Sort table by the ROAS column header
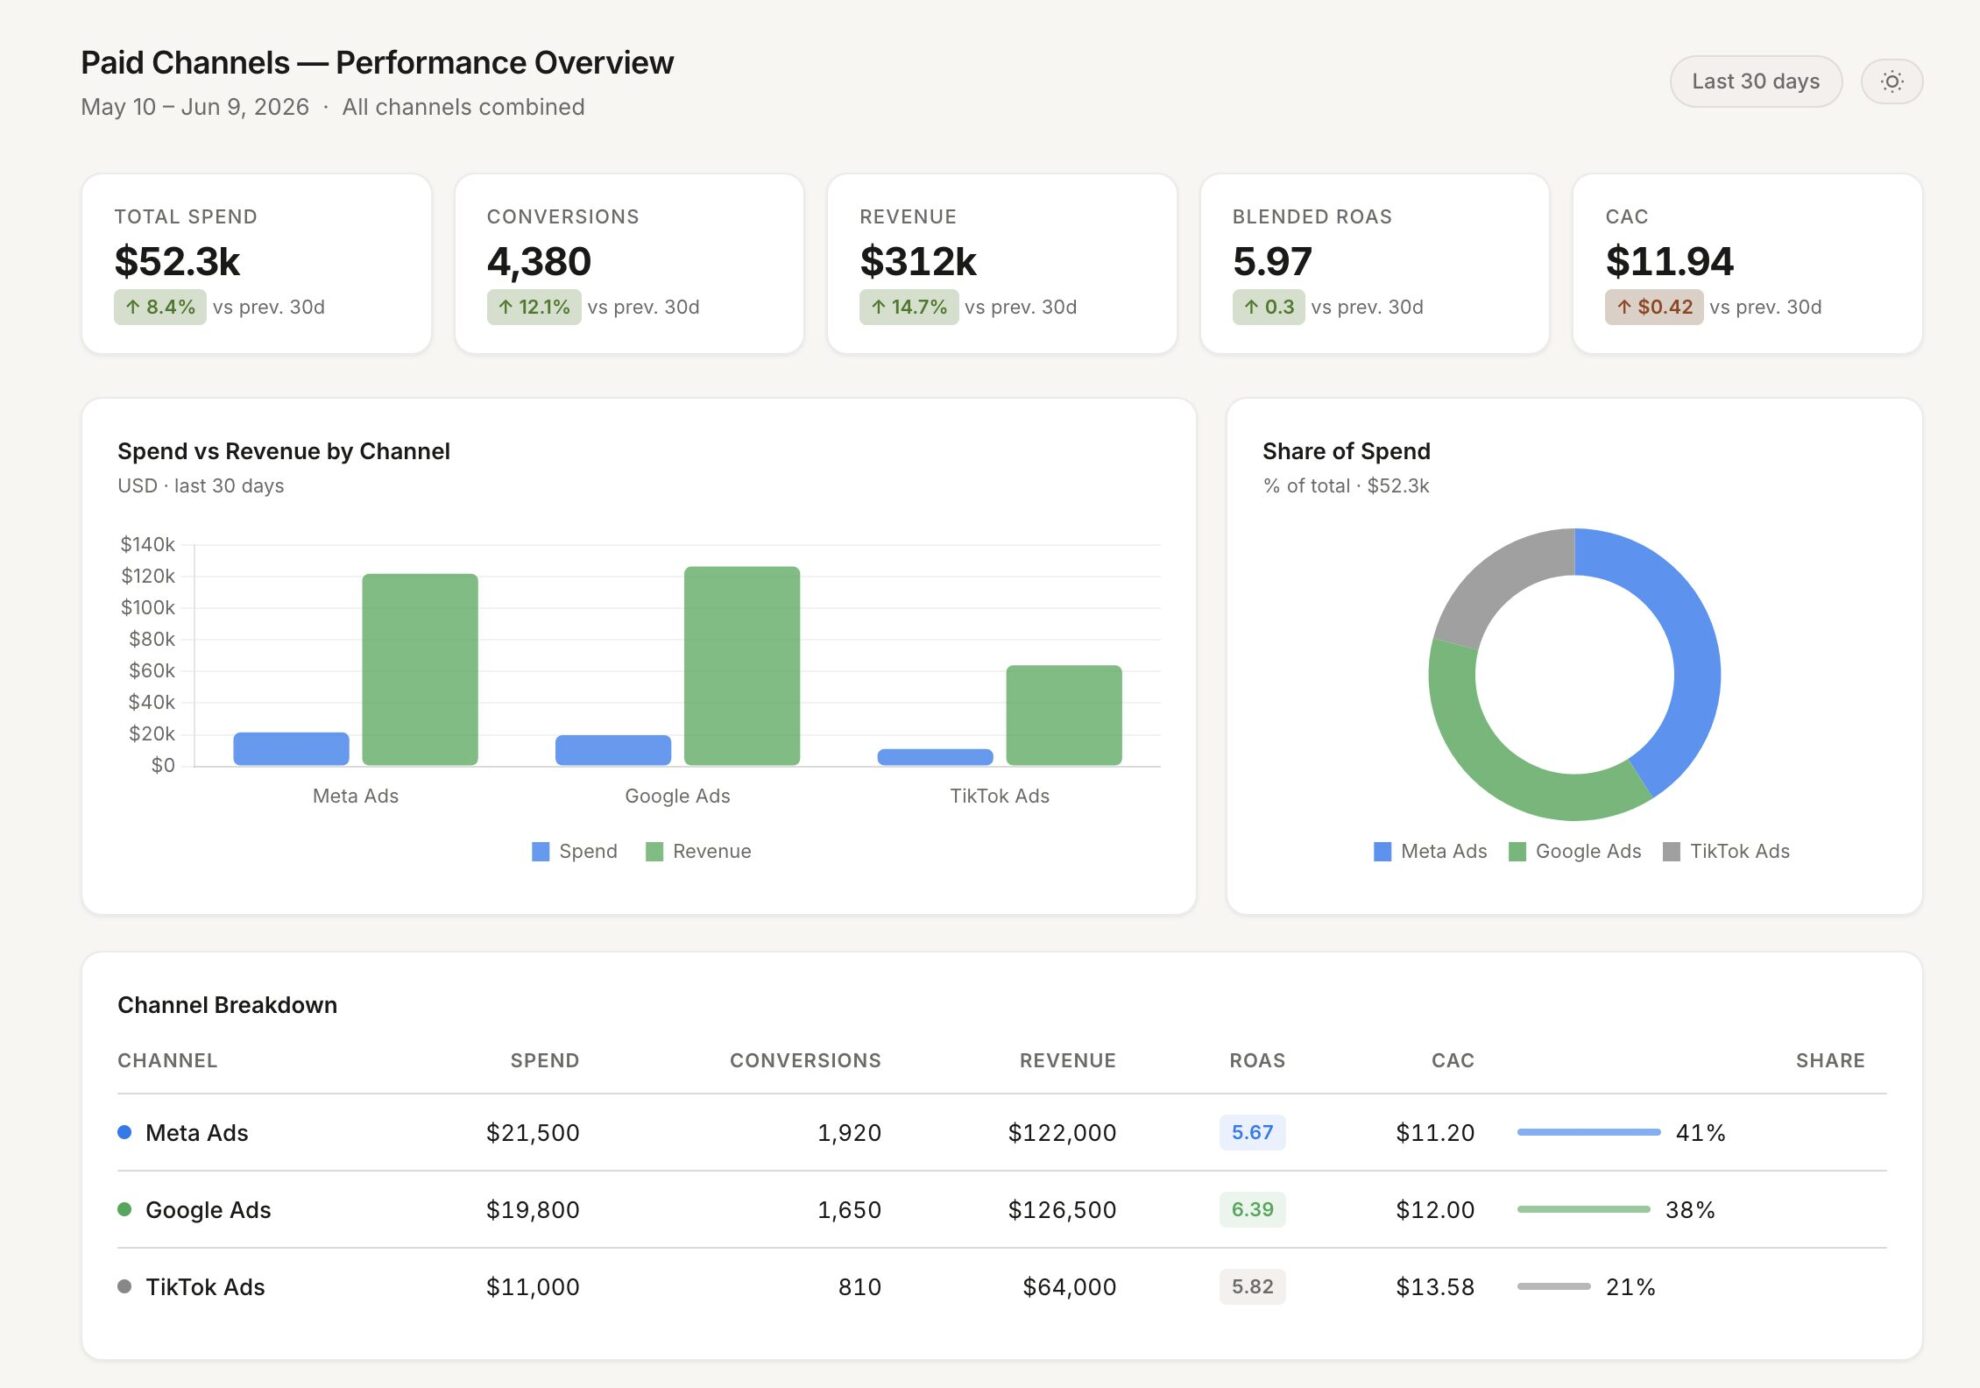 pos(1257,1060)
